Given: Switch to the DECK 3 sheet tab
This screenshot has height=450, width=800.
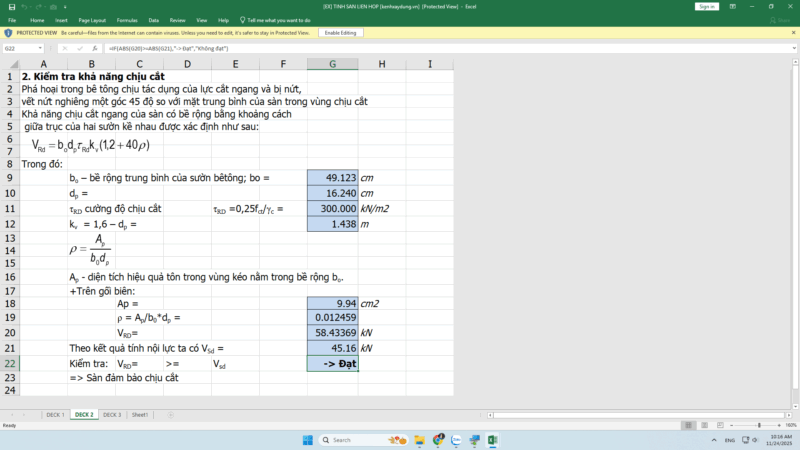Looking at the screenshot, I should [112, 414].
